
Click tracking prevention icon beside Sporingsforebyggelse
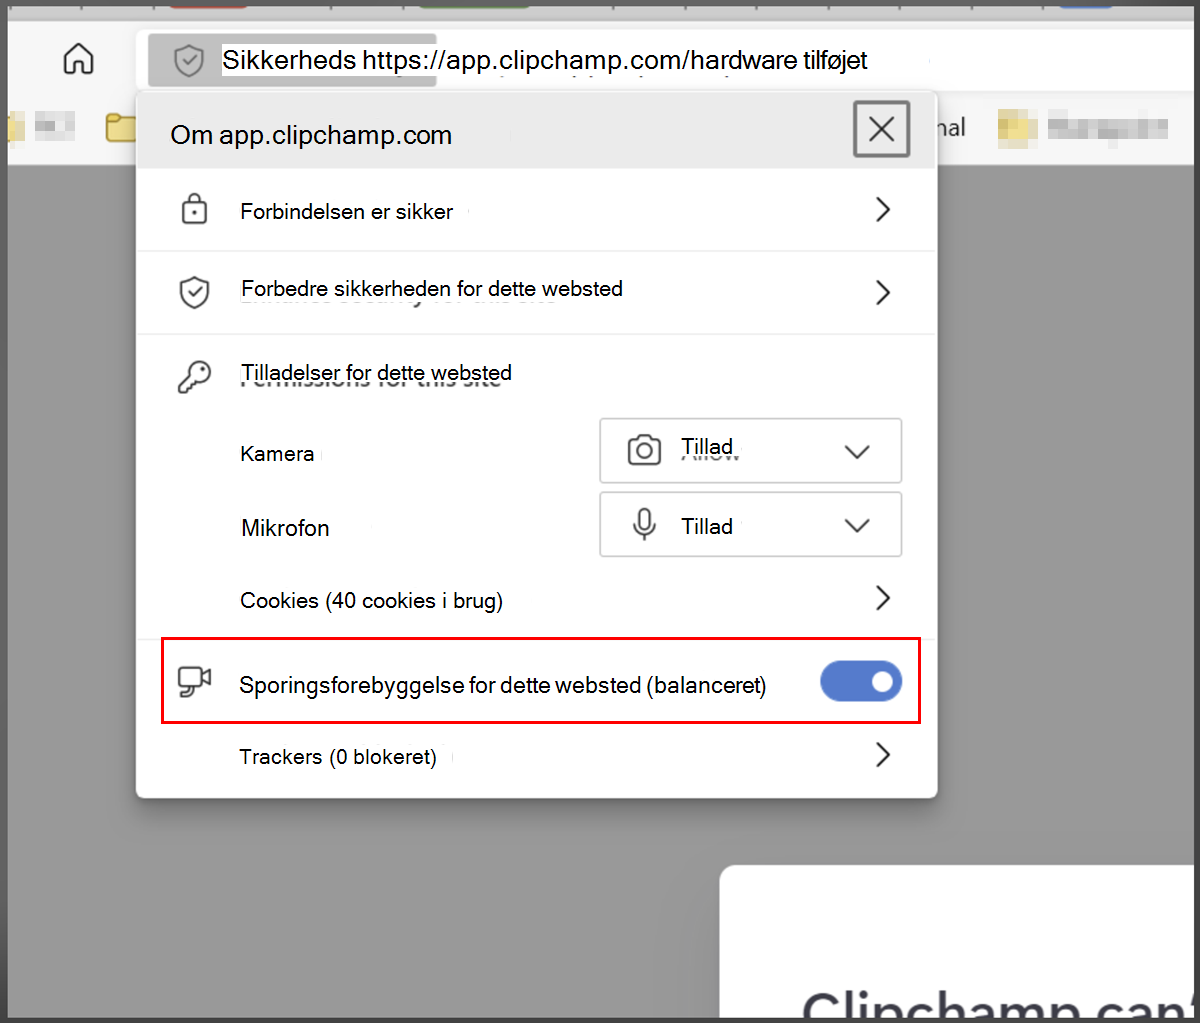(x=194, y=682)
